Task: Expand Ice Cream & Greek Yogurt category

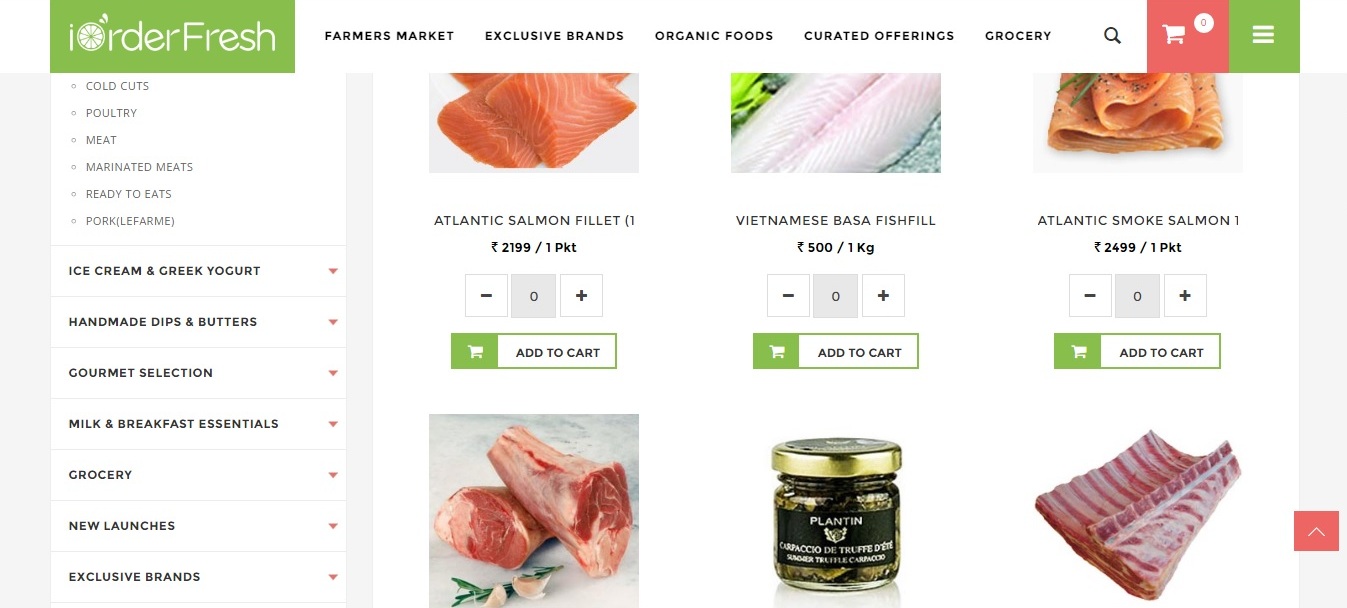Action: (x=198, y=271)
